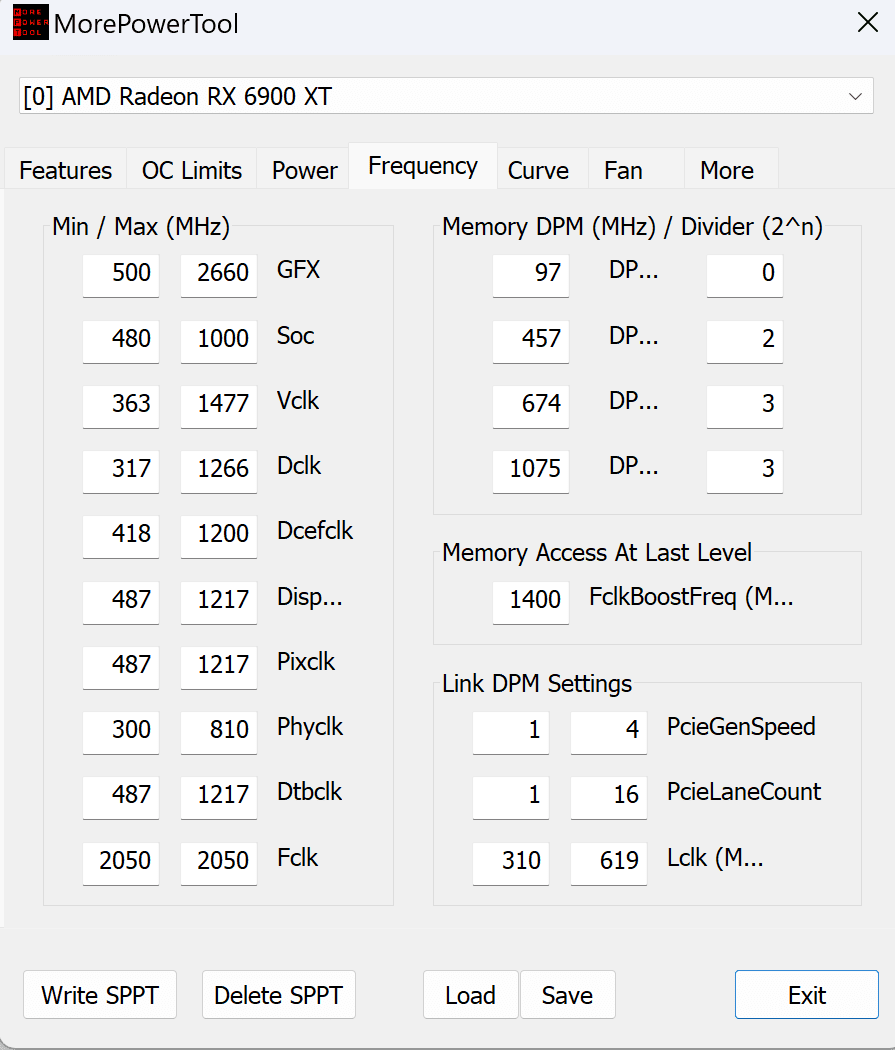Select the Pixclk minimum field

click(x=121, y=666)
